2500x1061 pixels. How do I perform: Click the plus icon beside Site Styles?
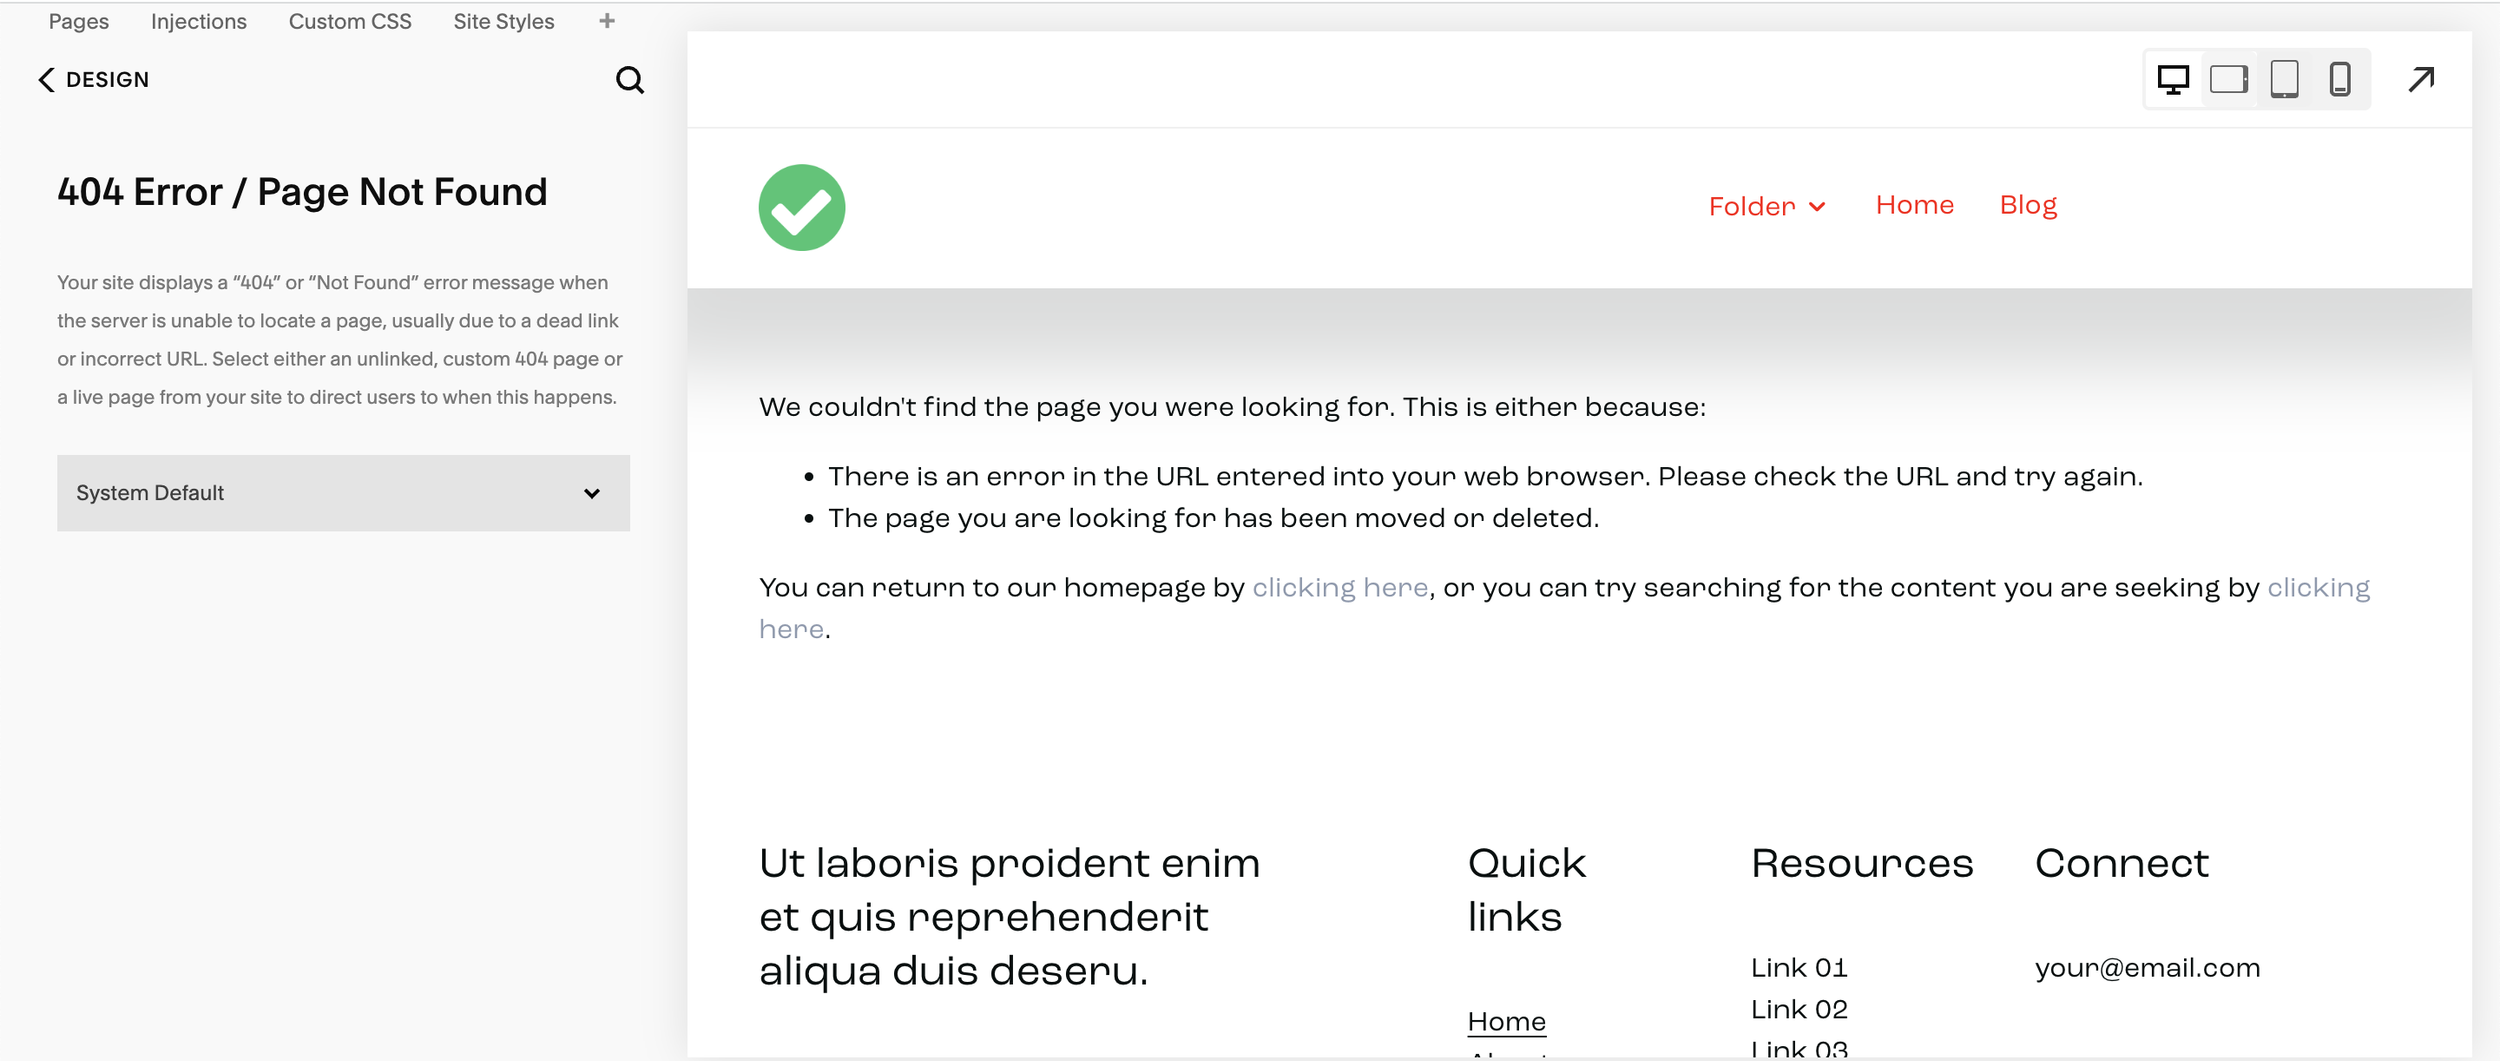point(607,21)
